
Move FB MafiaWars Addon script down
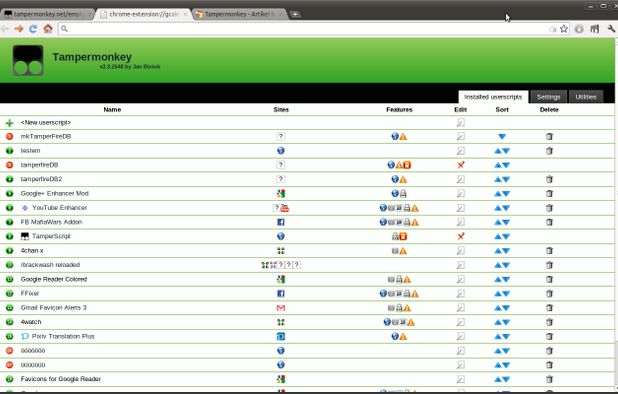(506, 222)
